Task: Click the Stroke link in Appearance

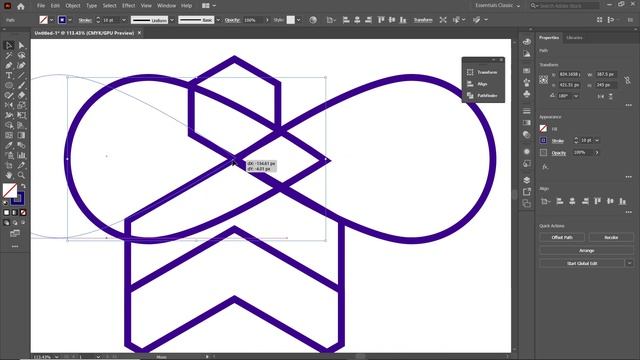Action: (x=558, y=141)
